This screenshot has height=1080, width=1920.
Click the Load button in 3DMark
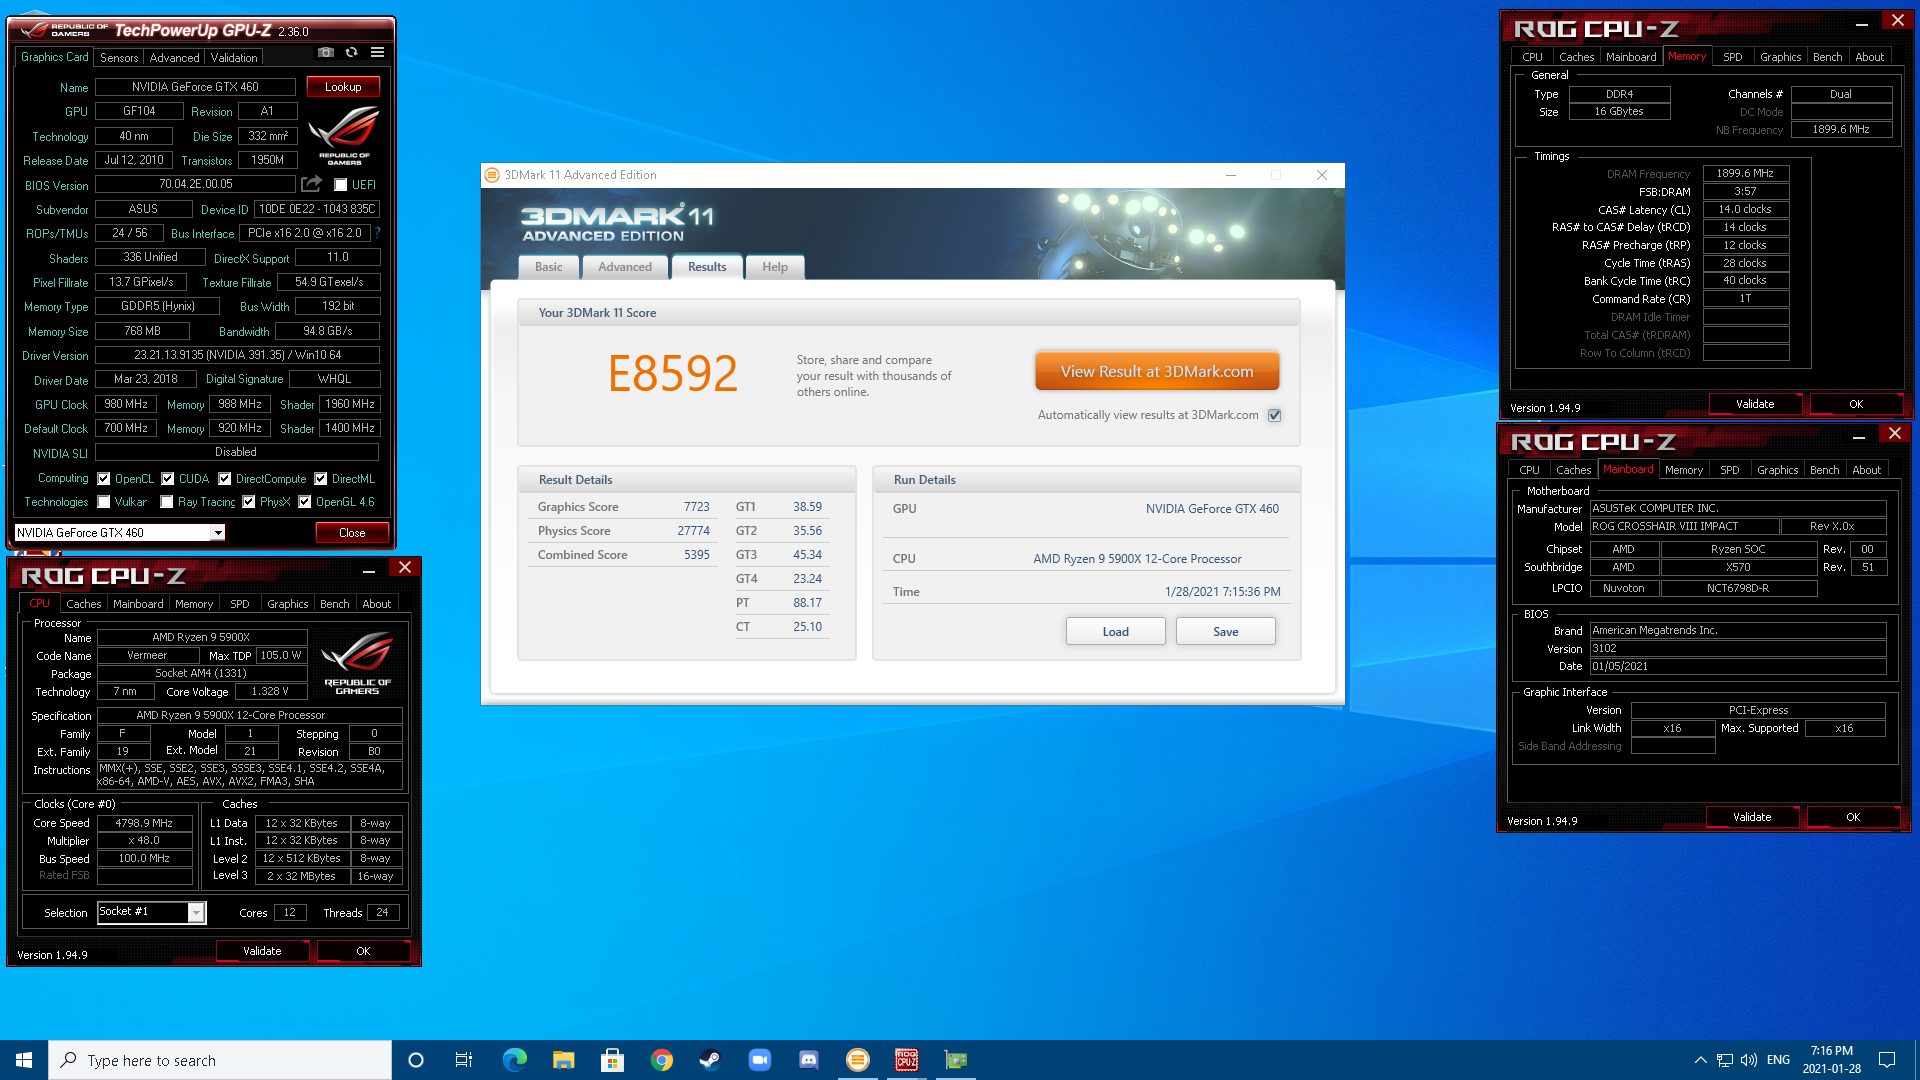click(1116, 632)
